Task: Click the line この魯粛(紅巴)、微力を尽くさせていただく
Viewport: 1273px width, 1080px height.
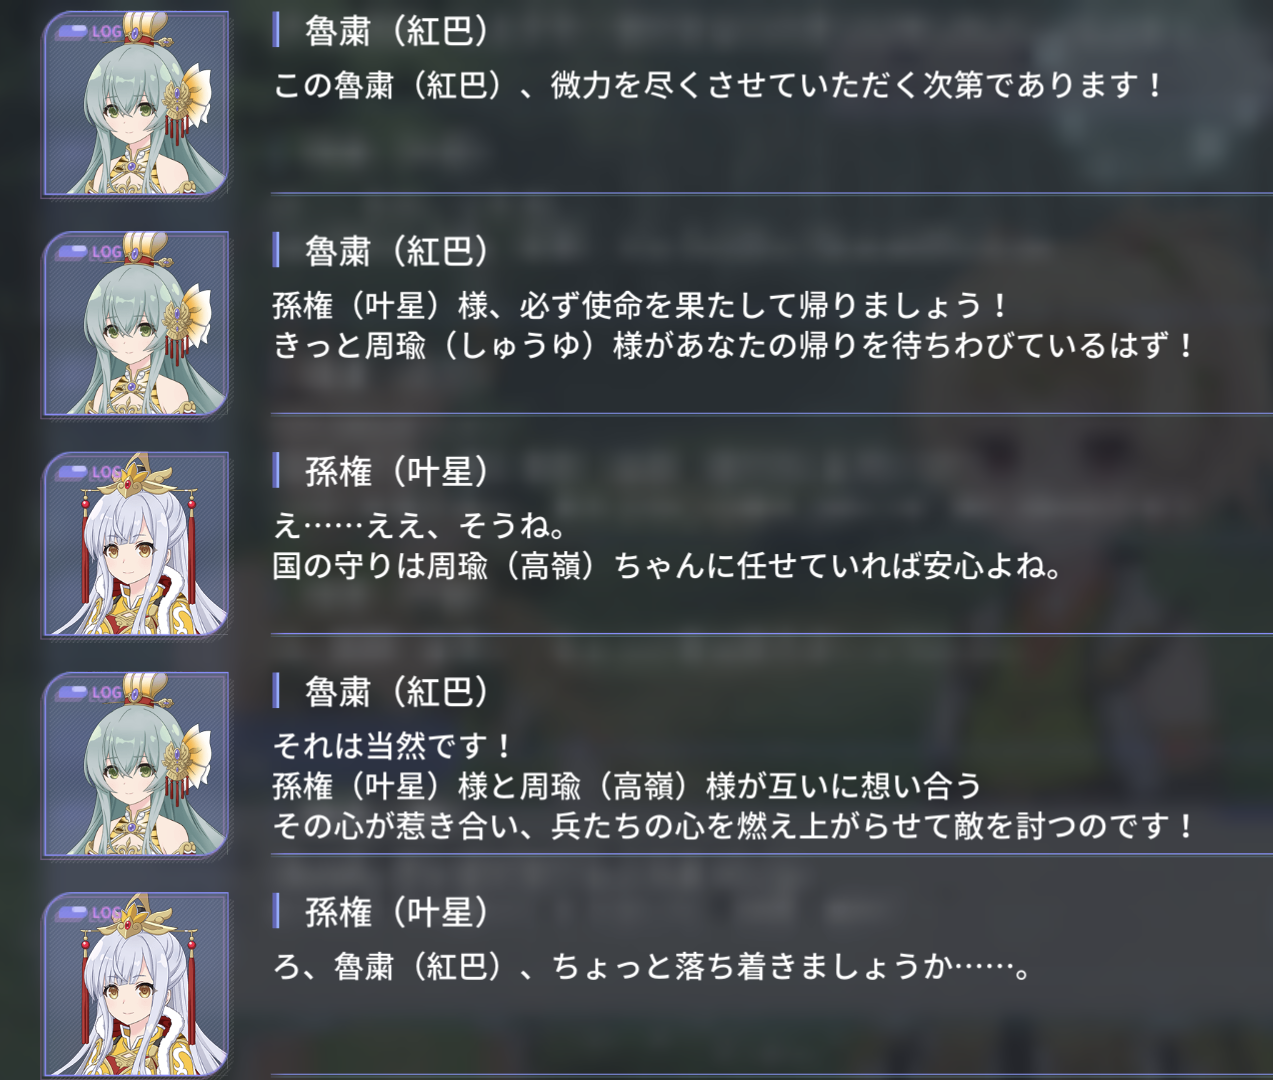Action: click(x=718, y=85)
